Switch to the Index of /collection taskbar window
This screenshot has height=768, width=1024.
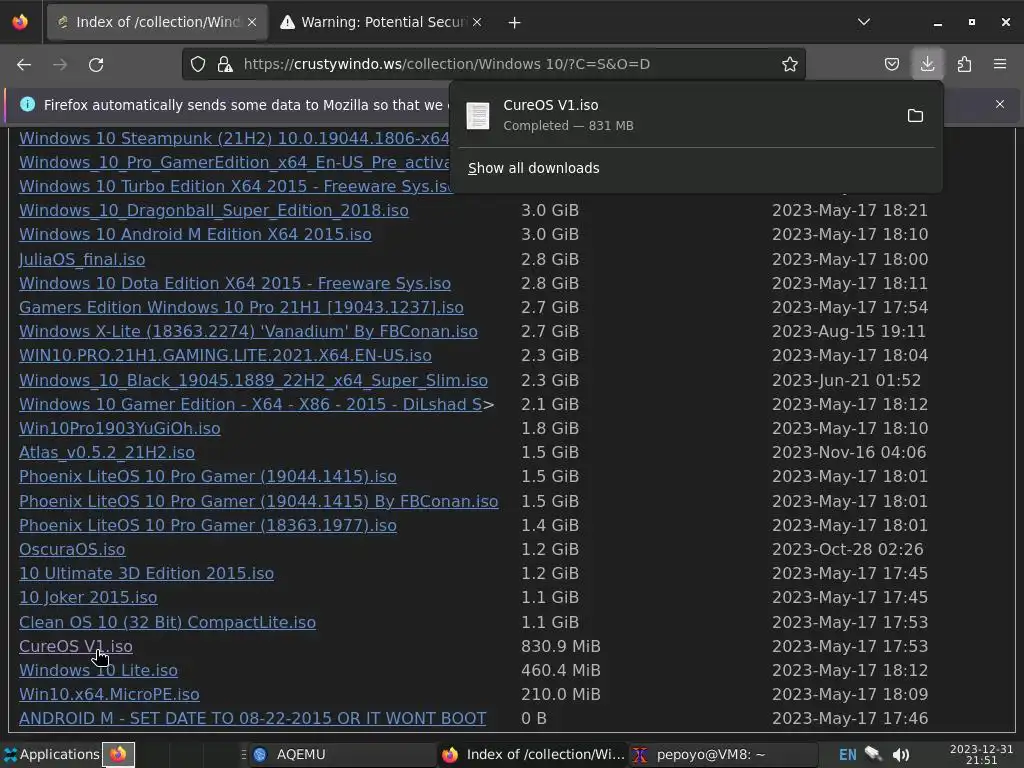533,754
